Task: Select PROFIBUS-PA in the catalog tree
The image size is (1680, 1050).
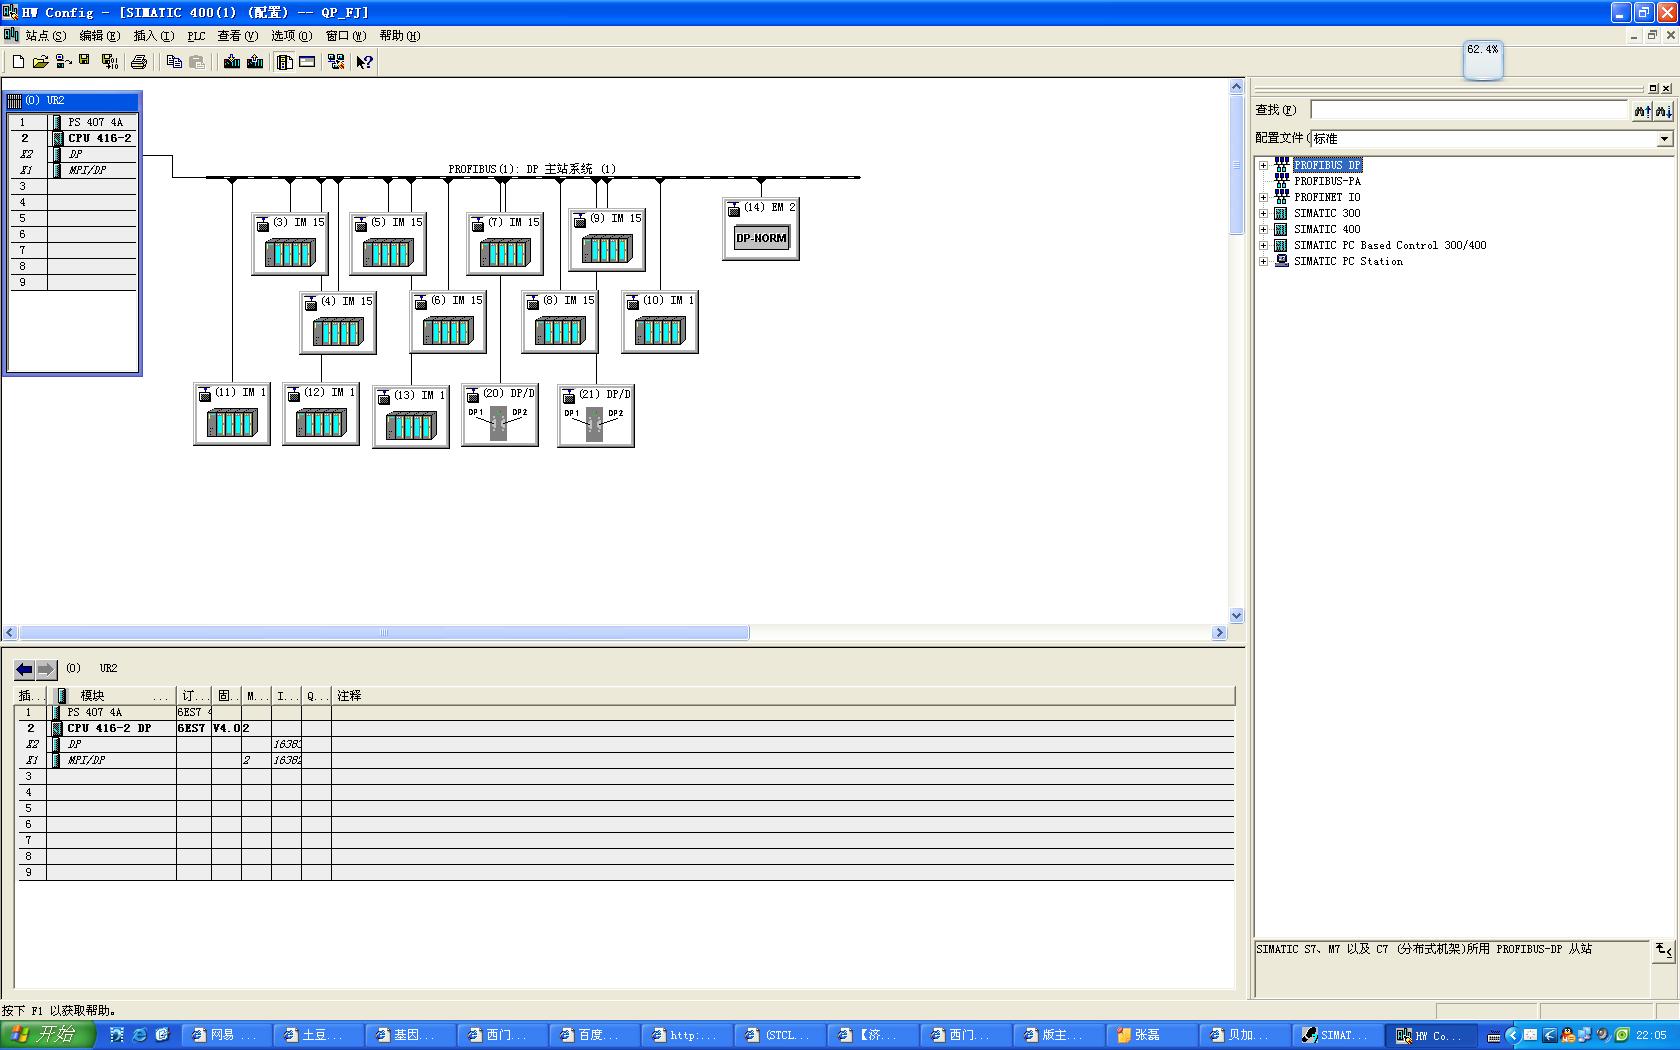Action: point(1327,182)
